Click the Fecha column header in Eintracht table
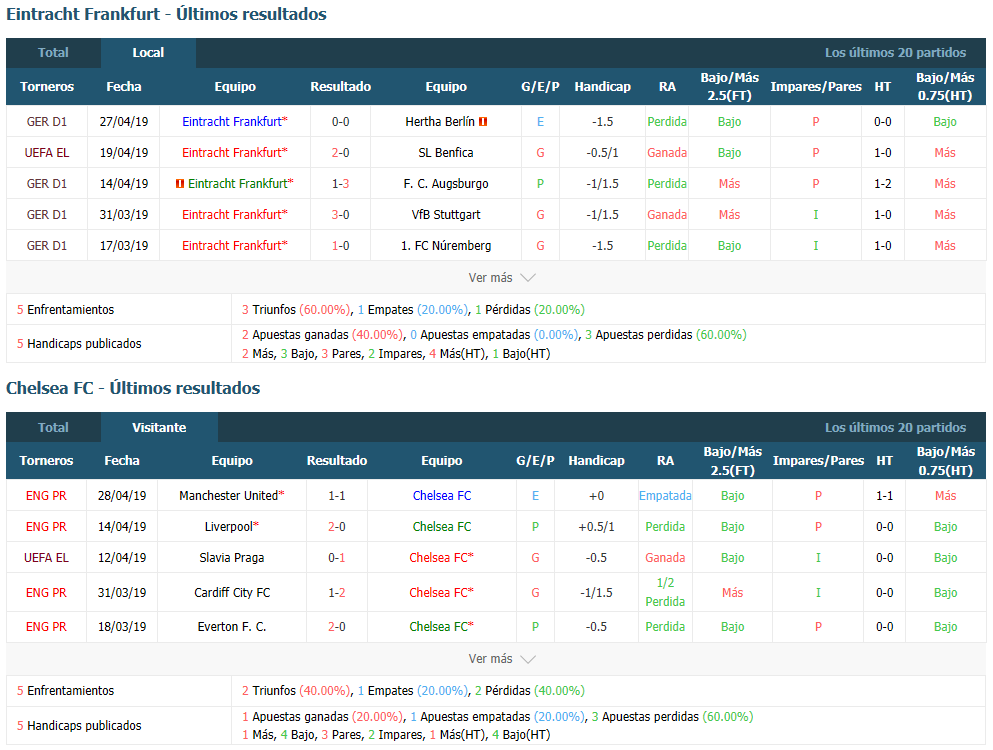 [x=123, y=87]
